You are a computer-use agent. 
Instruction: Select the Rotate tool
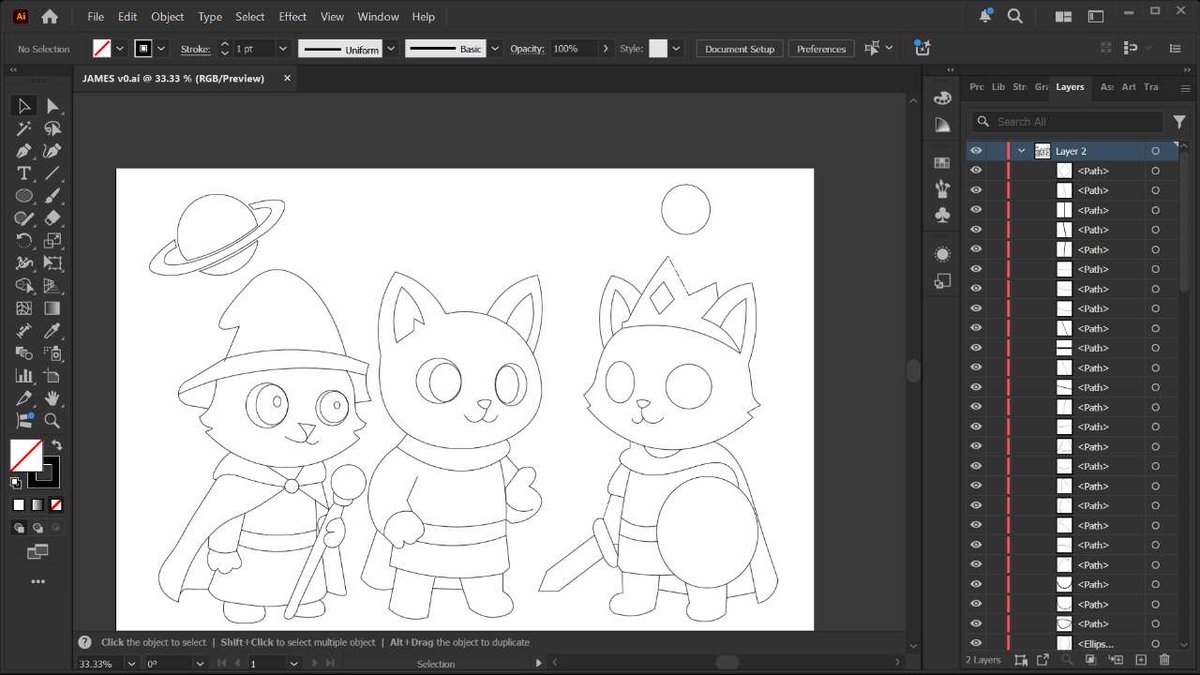(x=25, y=241)
